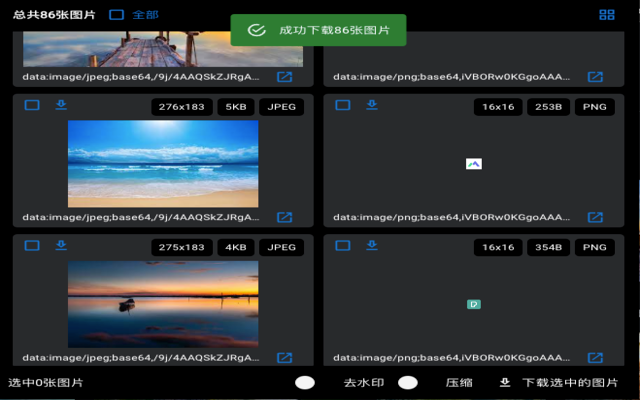Select the 275x183 sunset image checkbox
This screenshot has width=640, height=400.
click(32, 246)
